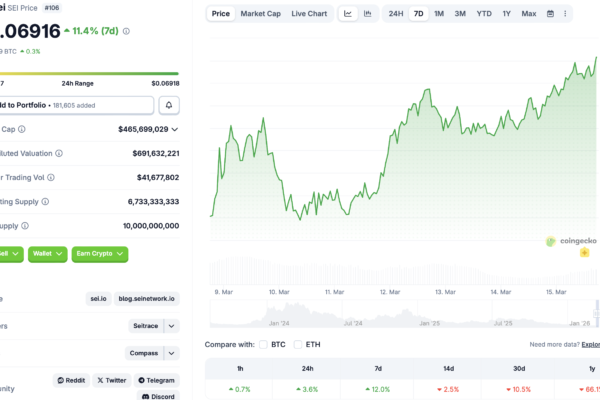The image size is (600, 400).
Task: Click the Diluted Valuation info icon
Action: (x=59, y=153)
